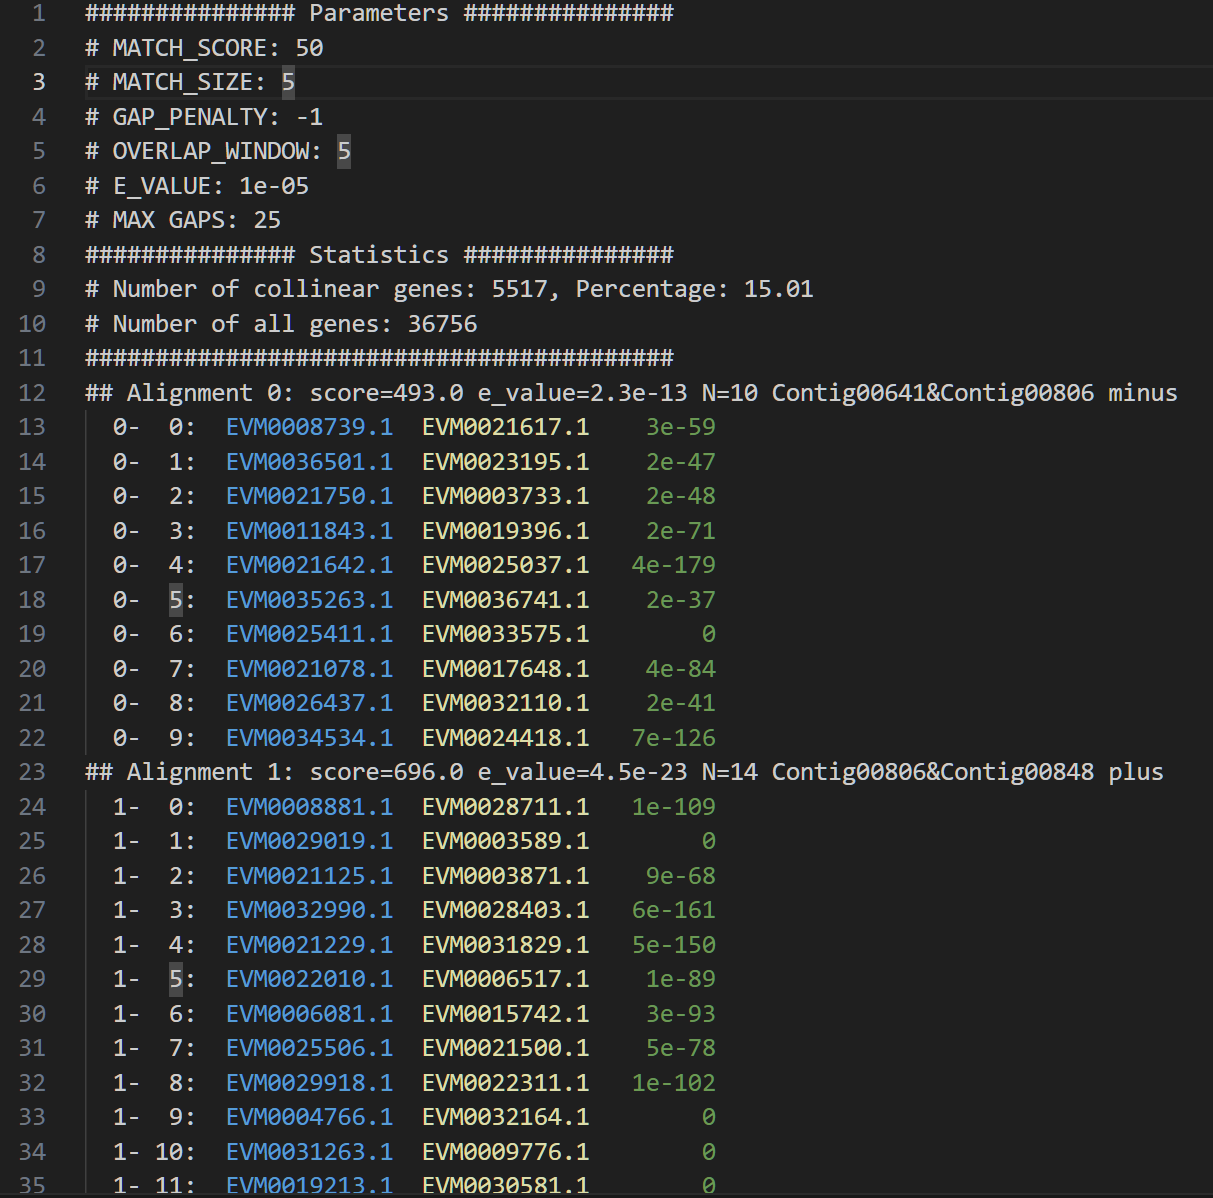Click gene EVM0034534.1
This screenshot has height=1198, width=1213.
pyautogui.click(x=309, y=738)
